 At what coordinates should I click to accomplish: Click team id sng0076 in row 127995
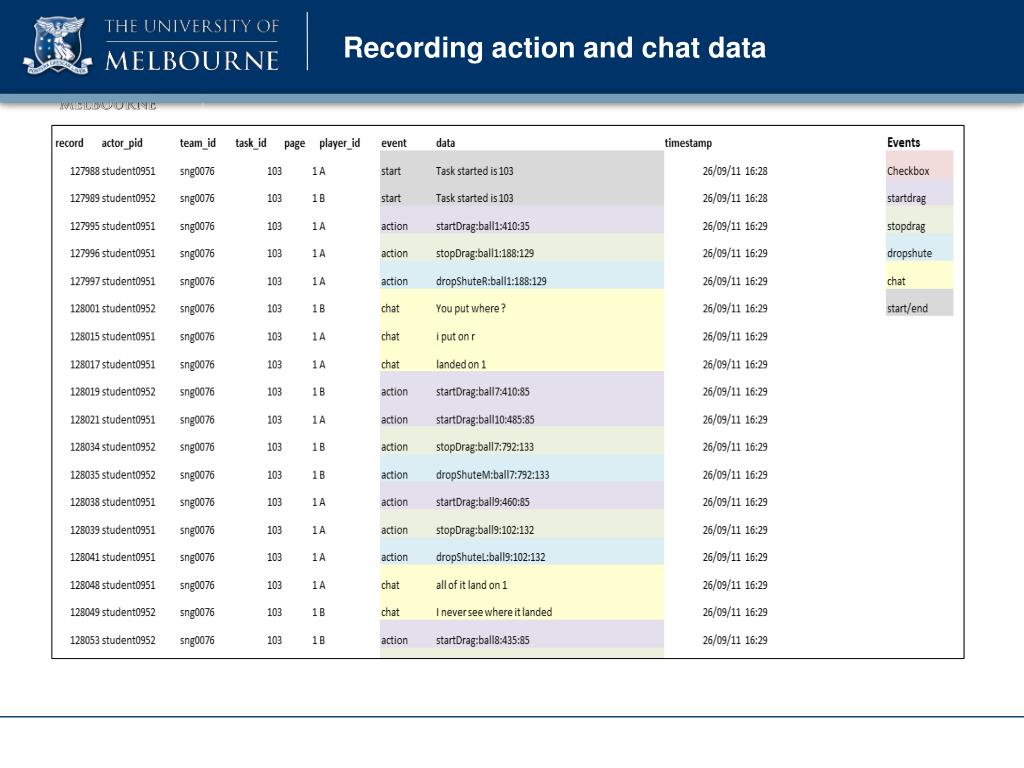coord(197,227)
